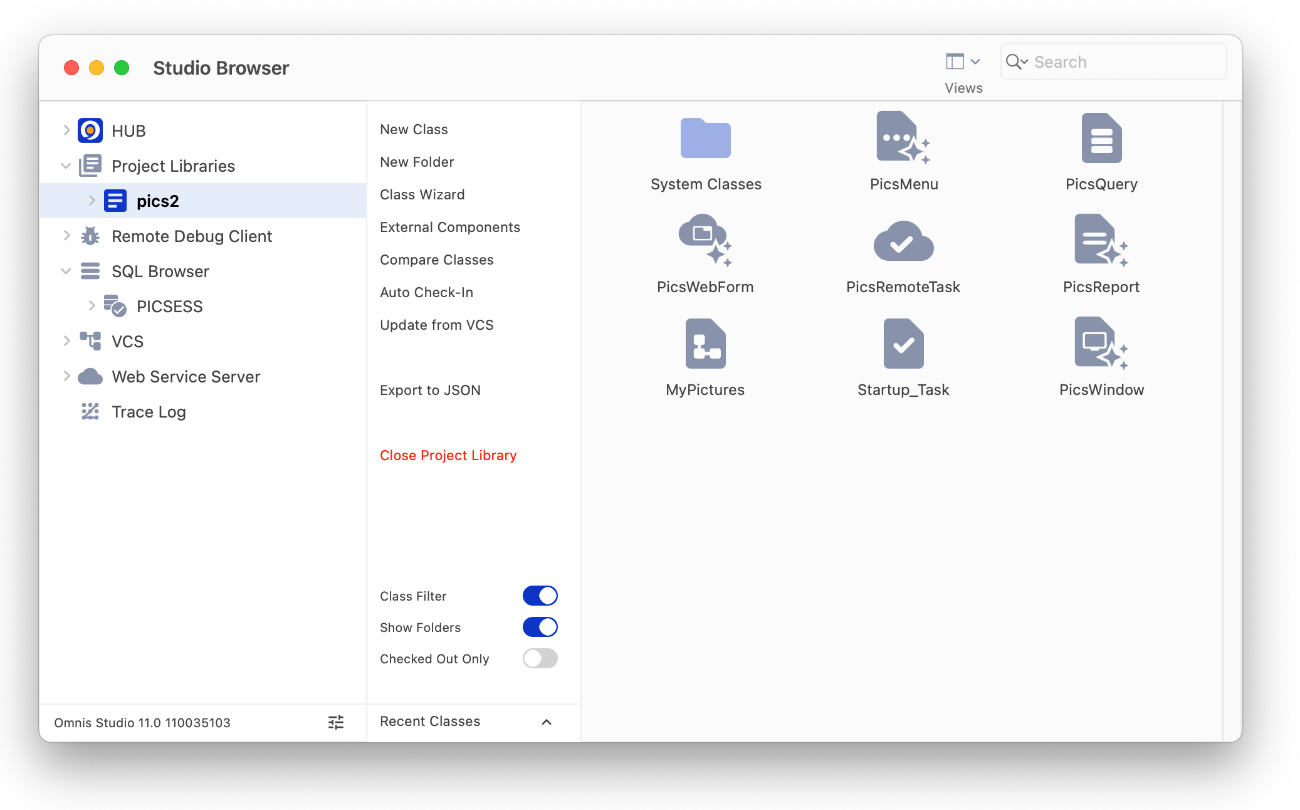
Task: Expand the Recent Classes panel chevron
Action: pyautogui.click(x=546, y=722)
